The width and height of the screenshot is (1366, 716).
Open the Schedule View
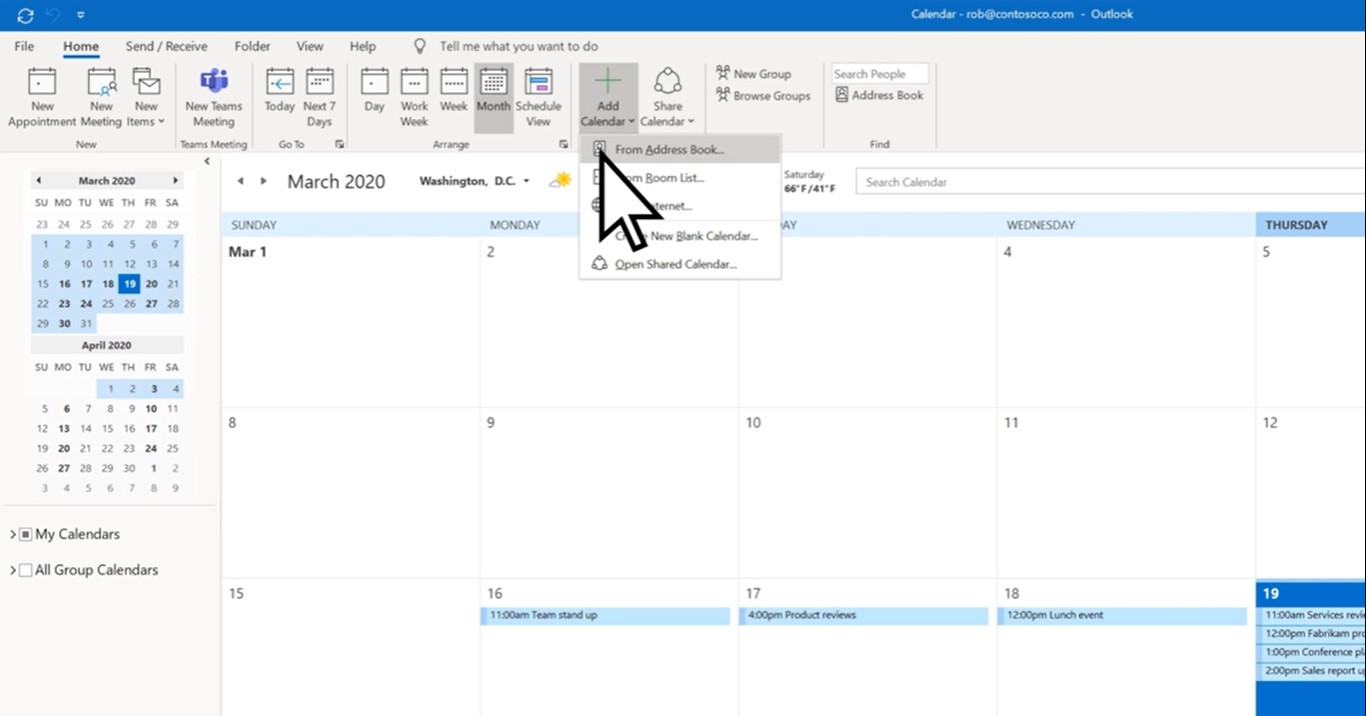point(539,95)
